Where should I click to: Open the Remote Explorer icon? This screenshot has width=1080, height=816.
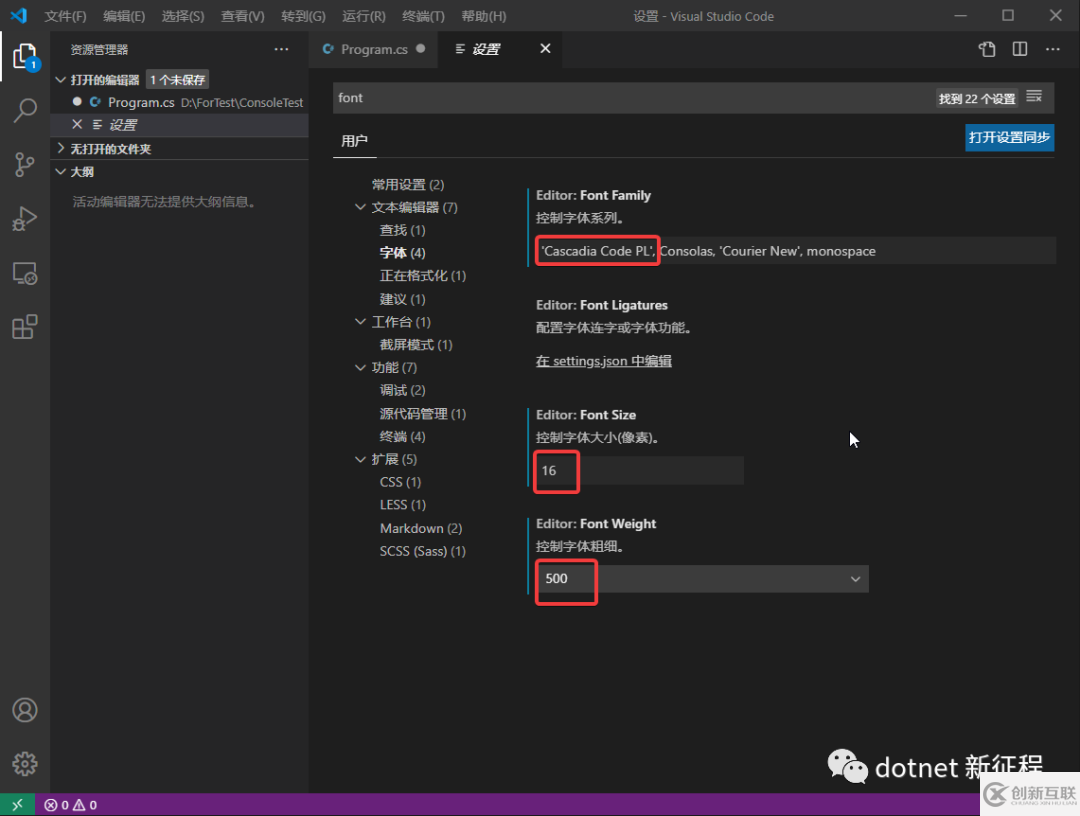coord(25,273)
